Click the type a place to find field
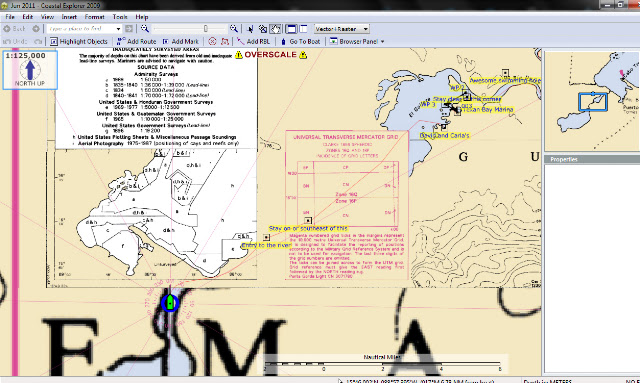The image size is (640, 383). (x=81, y=29)
